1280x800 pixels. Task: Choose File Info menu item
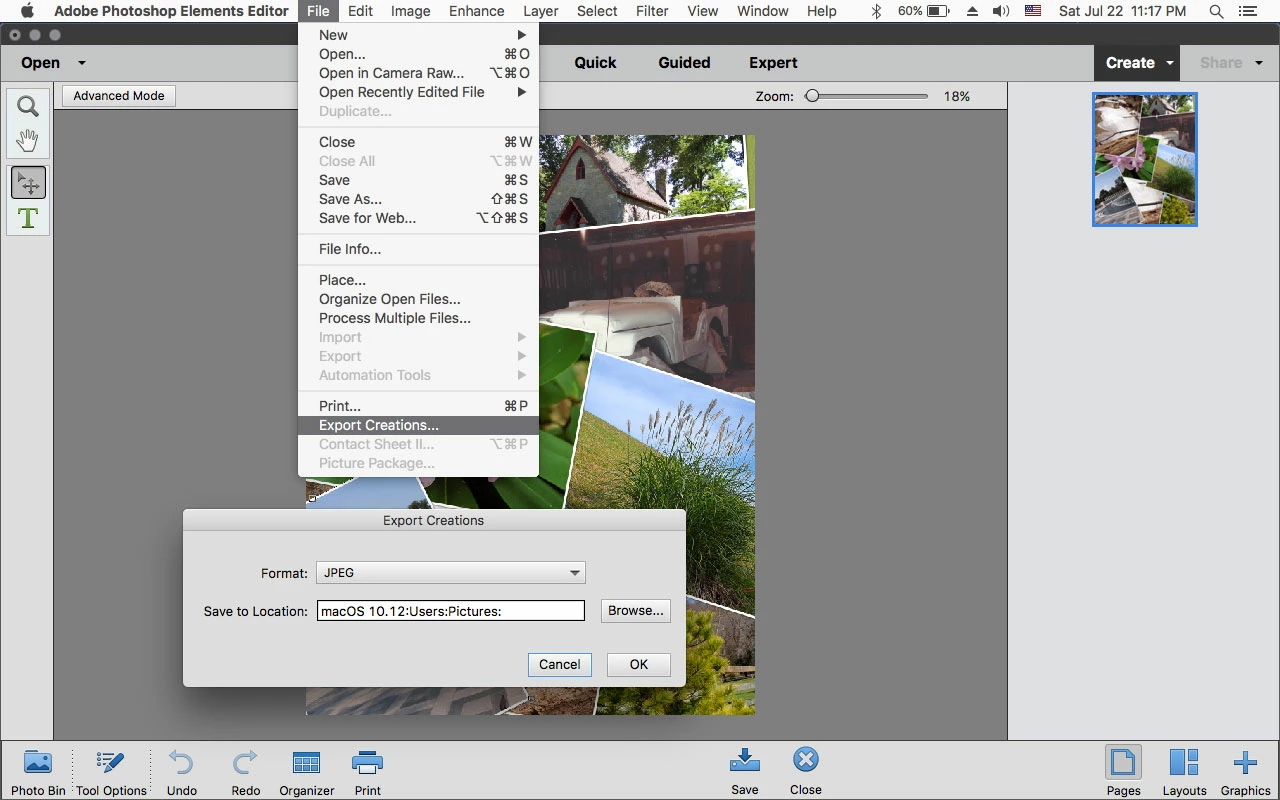[x=418, y=249]
